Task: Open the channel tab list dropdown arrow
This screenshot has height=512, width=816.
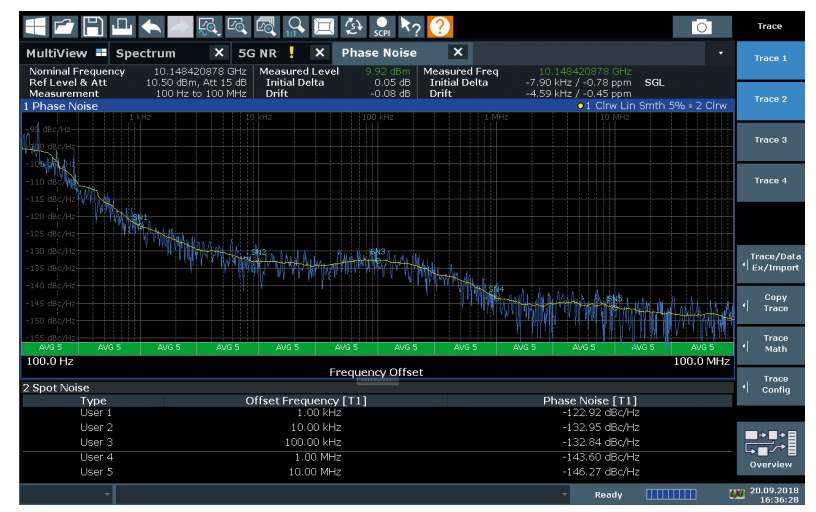Action: [721, 53]
